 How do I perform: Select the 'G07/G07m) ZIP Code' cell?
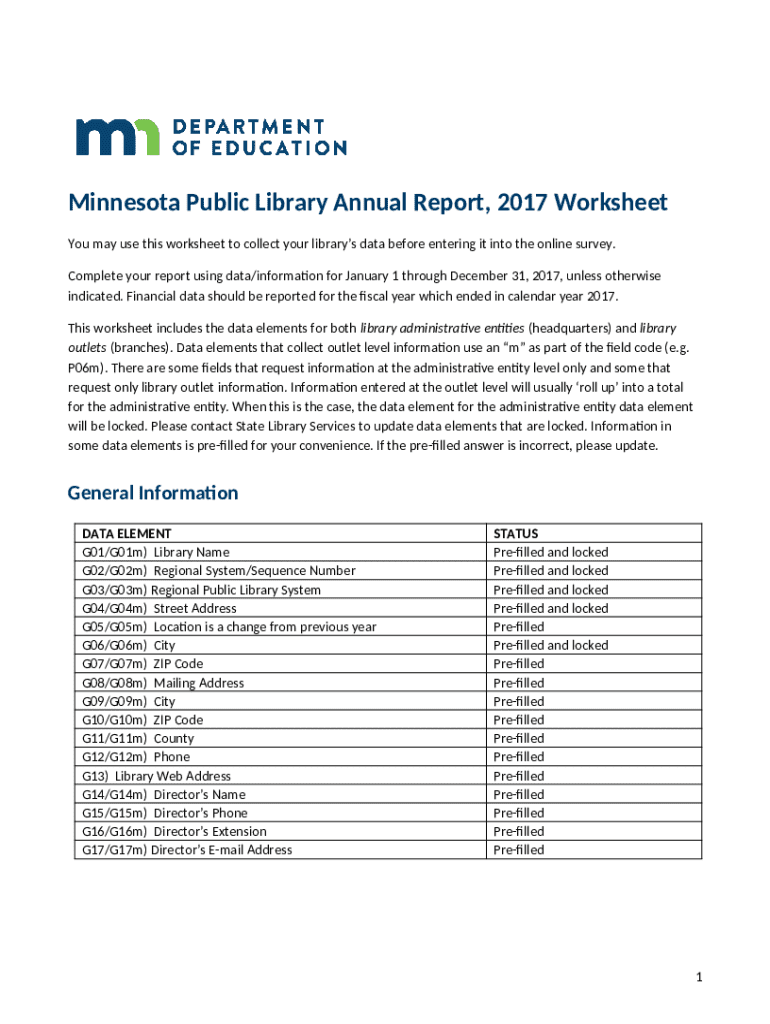coord(142,664)
